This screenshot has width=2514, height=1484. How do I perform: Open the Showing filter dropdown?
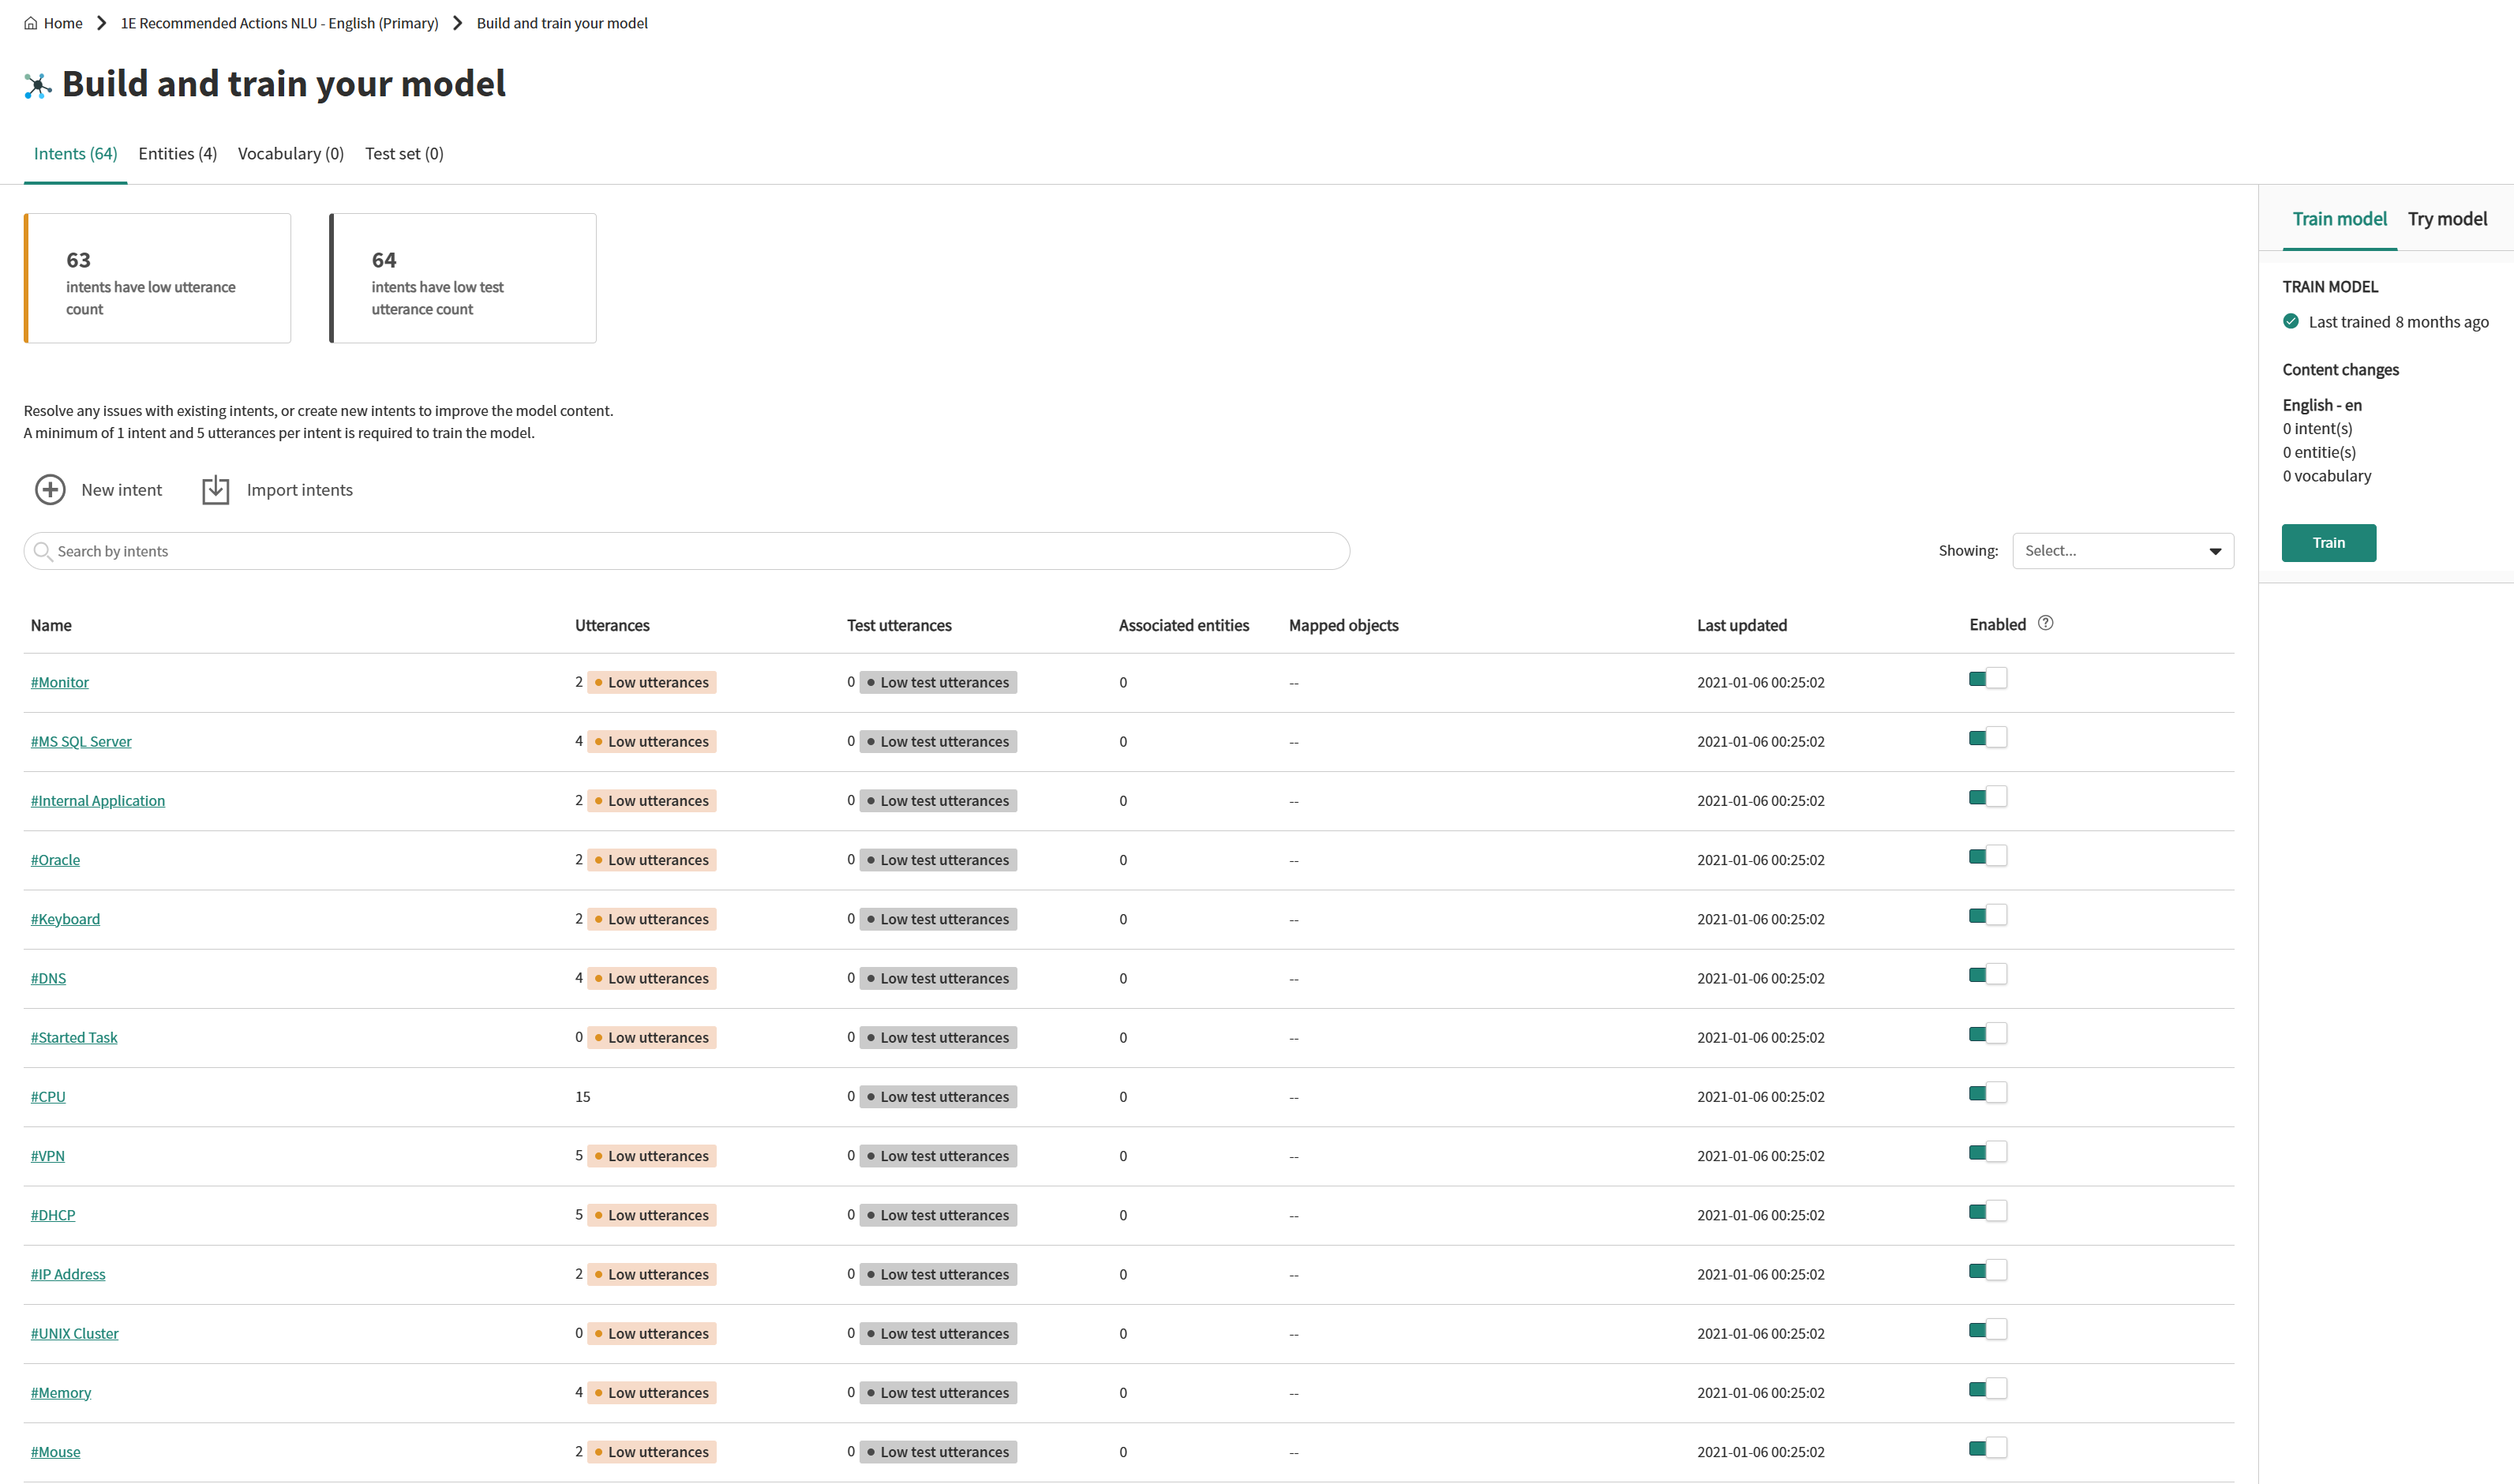point(2110,551)
